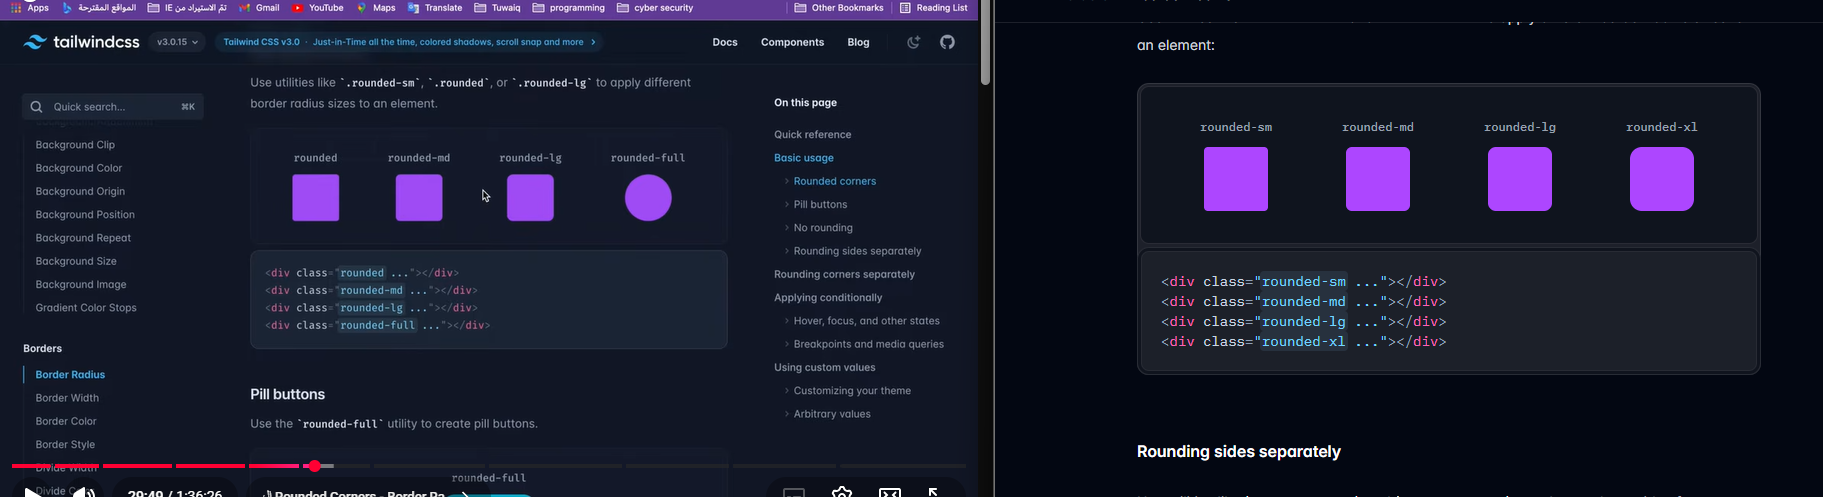Image resolution: width=1823 pixels, height=497 pixels.
Task: Open the YouTube bookmark
Action: (318, 8)
